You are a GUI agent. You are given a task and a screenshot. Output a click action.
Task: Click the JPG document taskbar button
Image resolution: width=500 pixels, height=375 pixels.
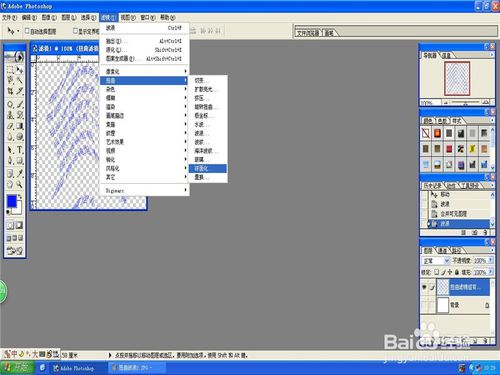point(137,368)
